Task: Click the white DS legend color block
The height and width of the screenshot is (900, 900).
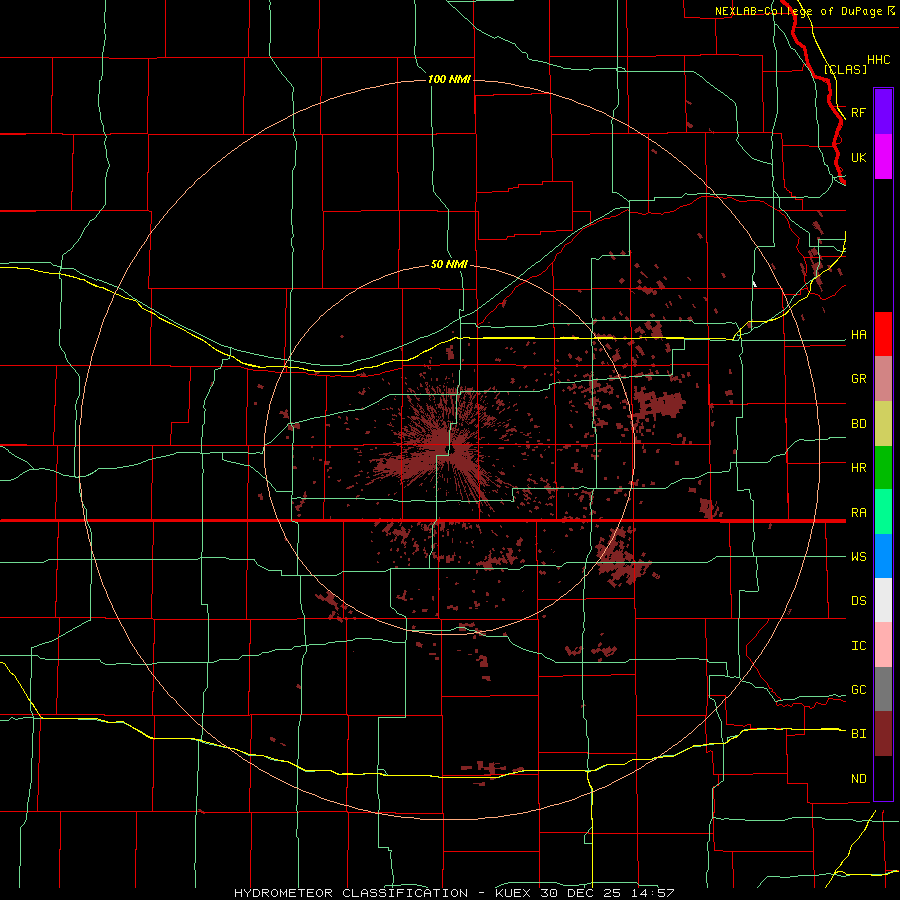Action: point(883,600)
